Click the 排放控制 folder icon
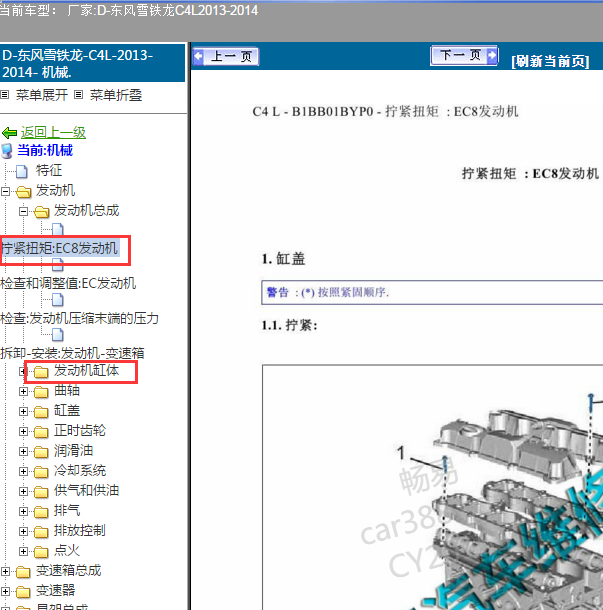The width and height of the screenshot is (603, 610). click(x=41, y=532)
